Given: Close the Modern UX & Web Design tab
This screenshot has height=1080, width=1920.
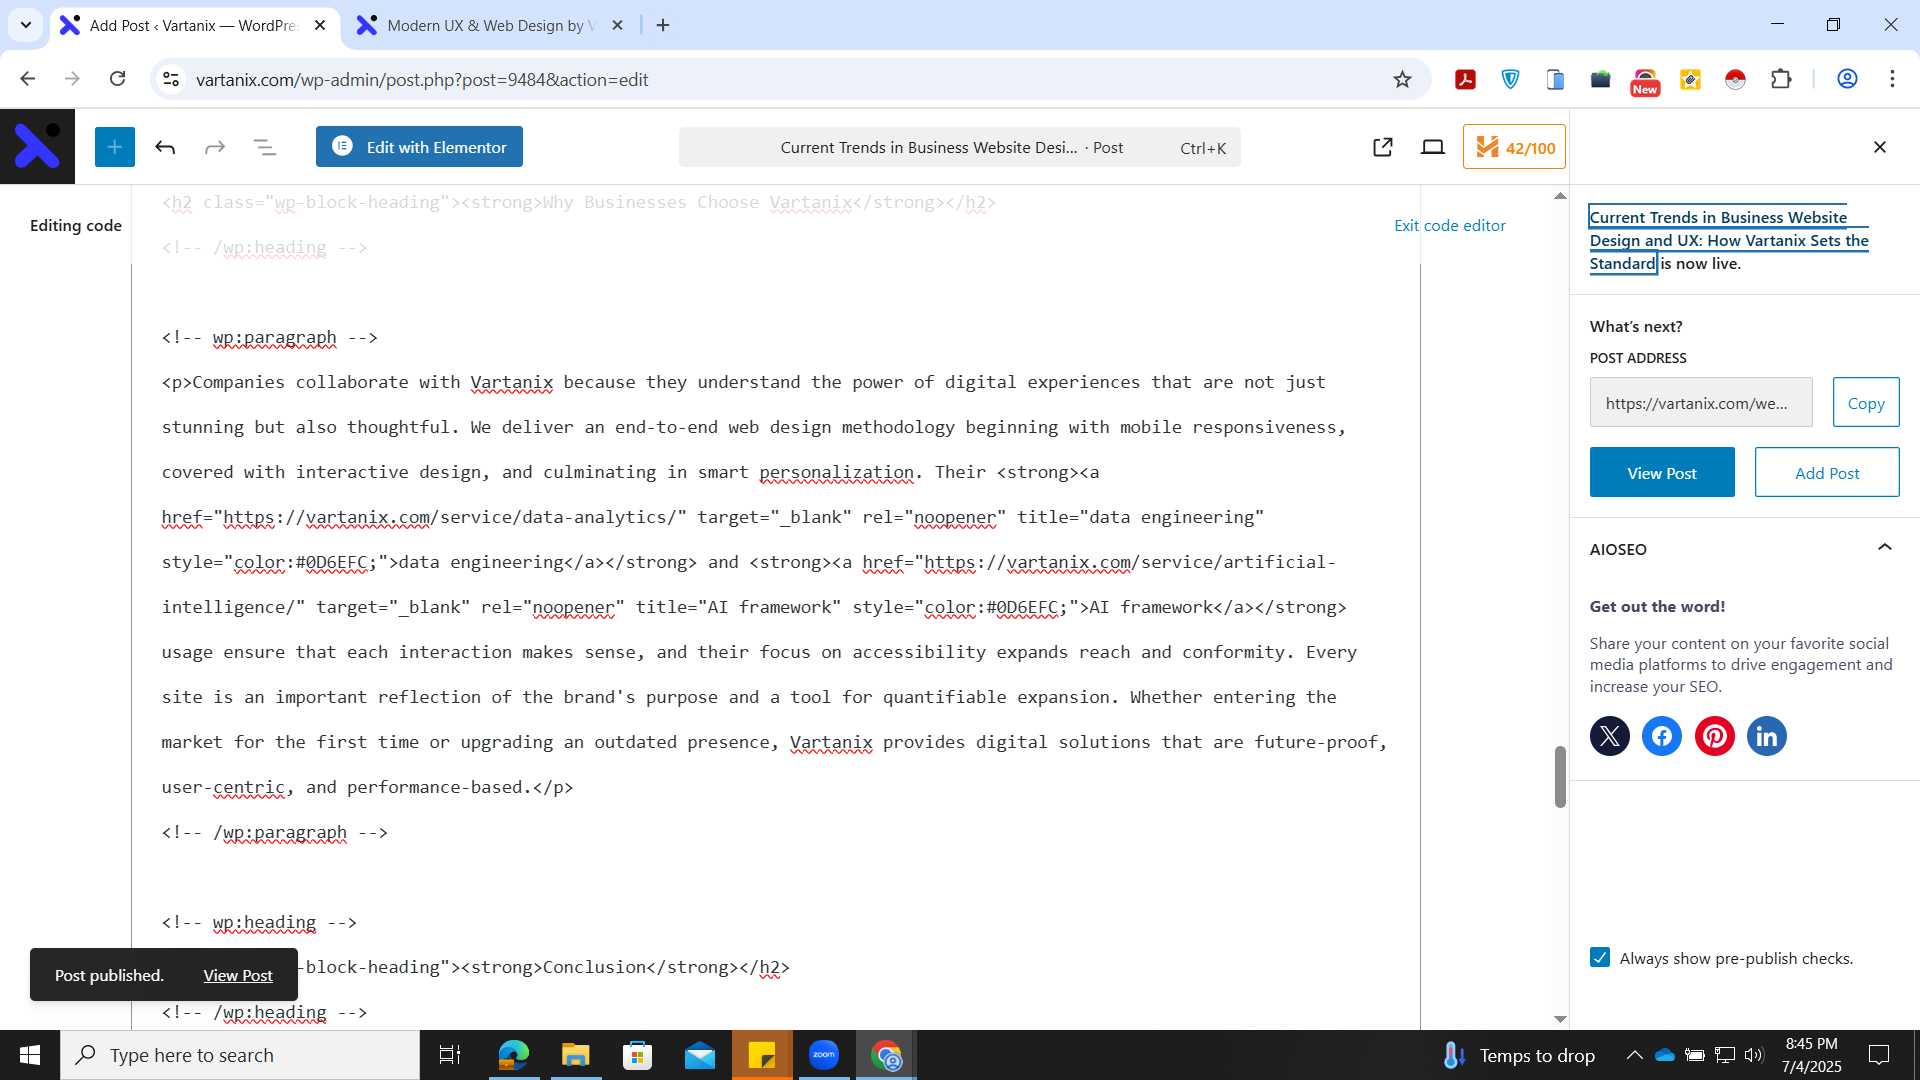Looking at the screenshot, I should [618, 25].
